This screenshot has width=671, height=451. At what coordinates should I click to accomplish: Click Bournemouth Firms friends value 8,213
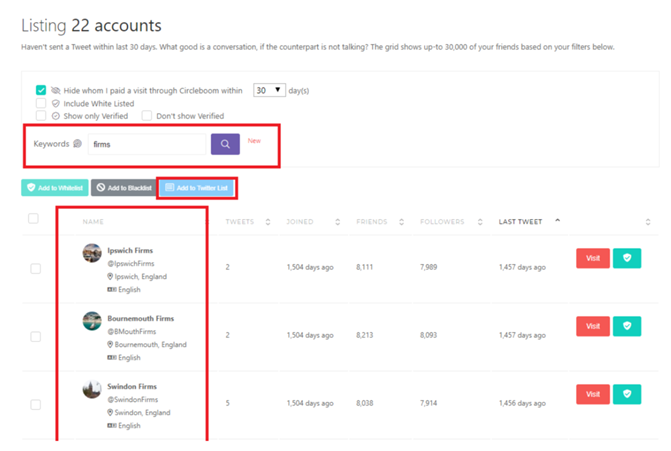coord(365,335)
